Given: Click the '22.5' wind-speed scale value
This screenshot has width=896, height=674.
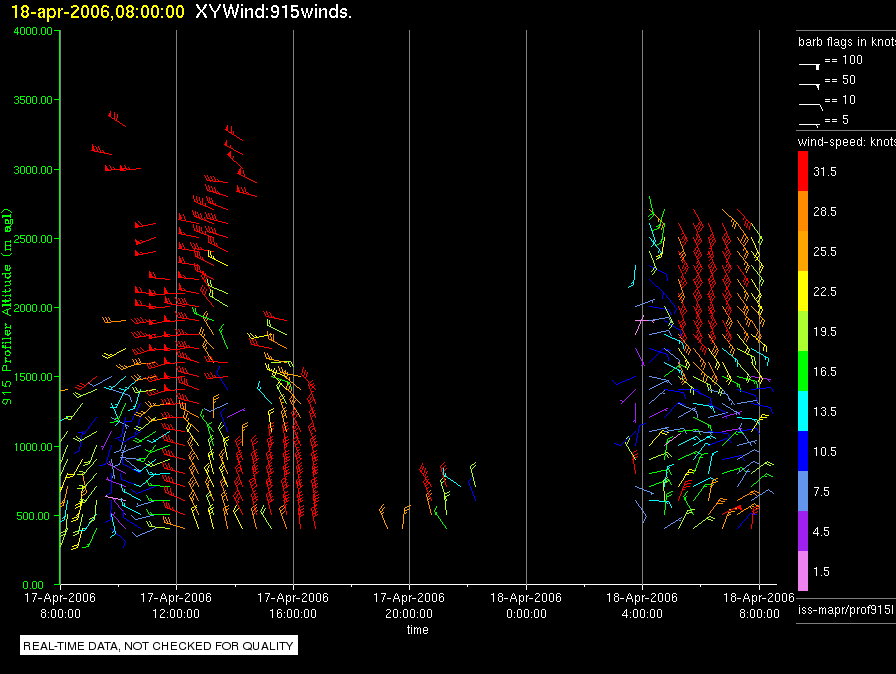Looking at the screenshot, I should click(825, 291).
